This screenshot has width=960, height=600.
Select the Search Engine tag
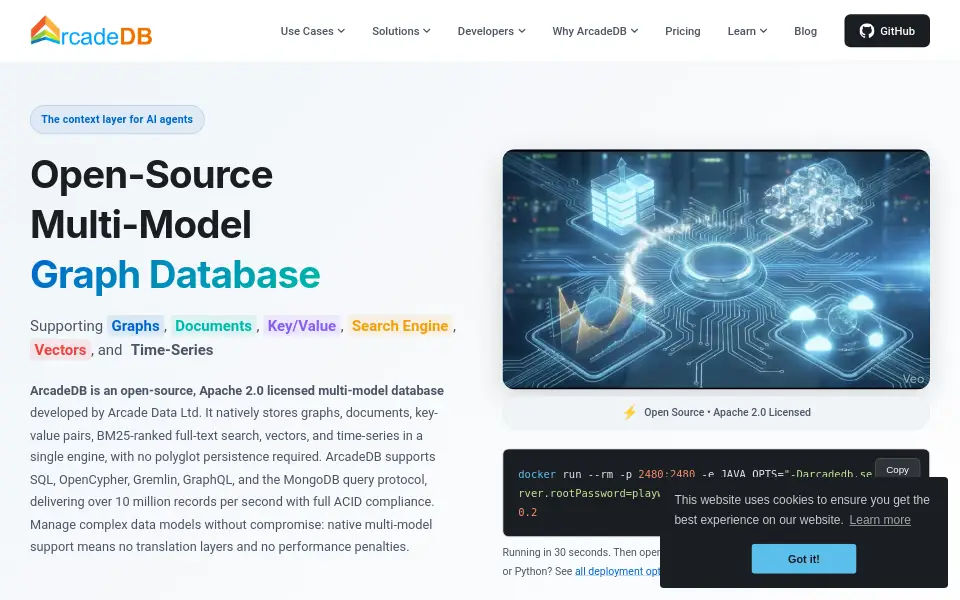click(400, 326)
